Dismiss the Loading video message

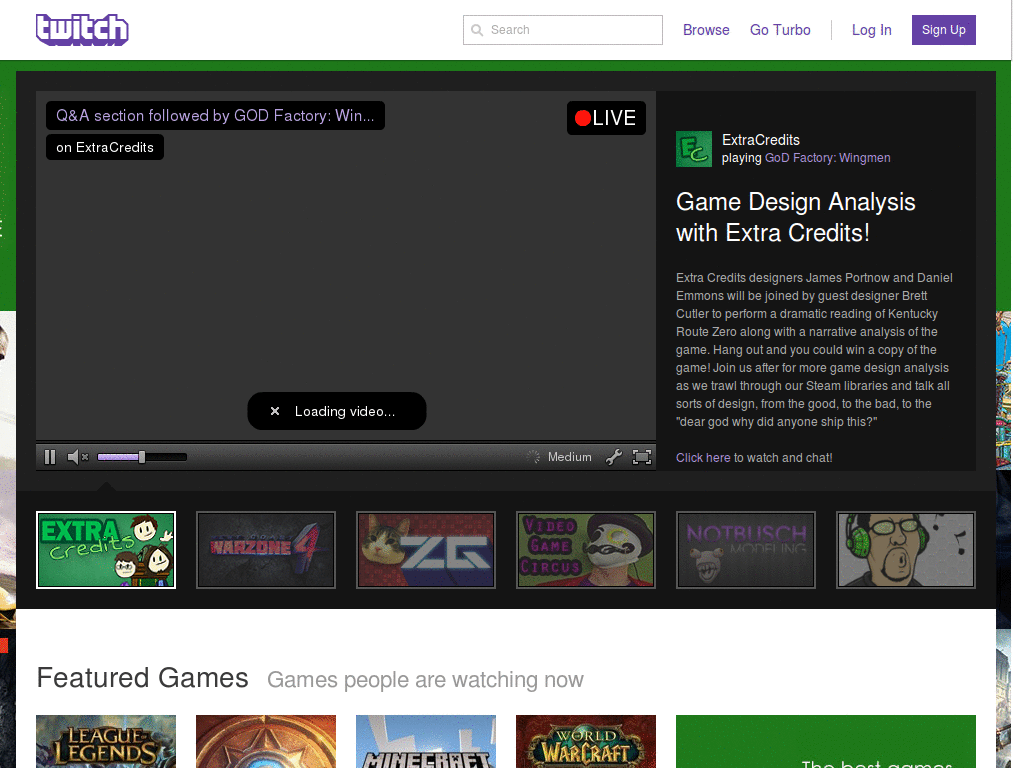(x=275, y=411)
